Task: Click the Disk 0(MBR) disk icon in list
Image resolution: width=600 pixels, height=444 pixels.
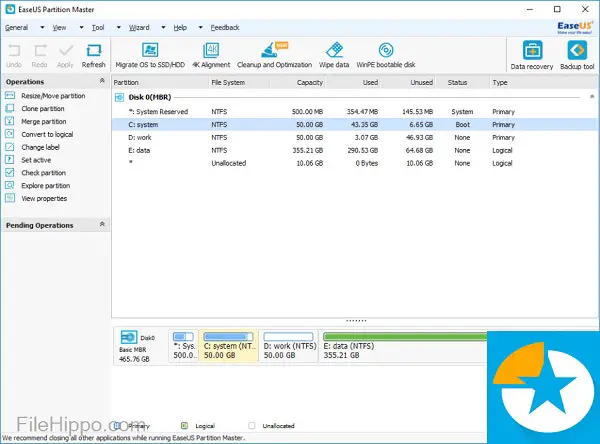Action: click(x=119, y=97)
